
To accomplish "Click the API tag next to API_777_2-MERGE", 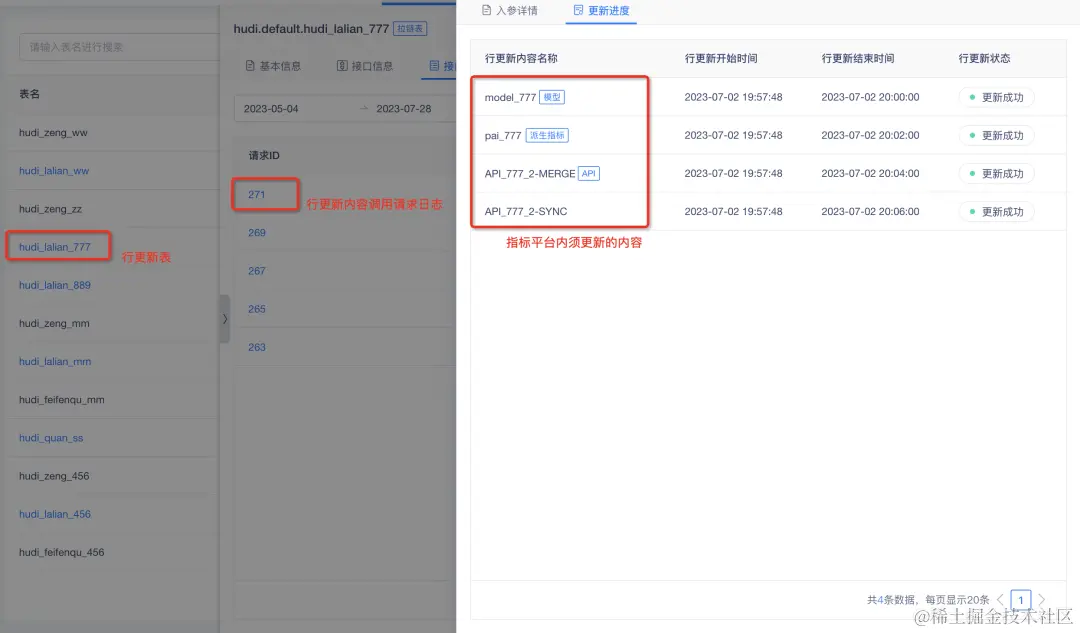I will tap(588, 174).
